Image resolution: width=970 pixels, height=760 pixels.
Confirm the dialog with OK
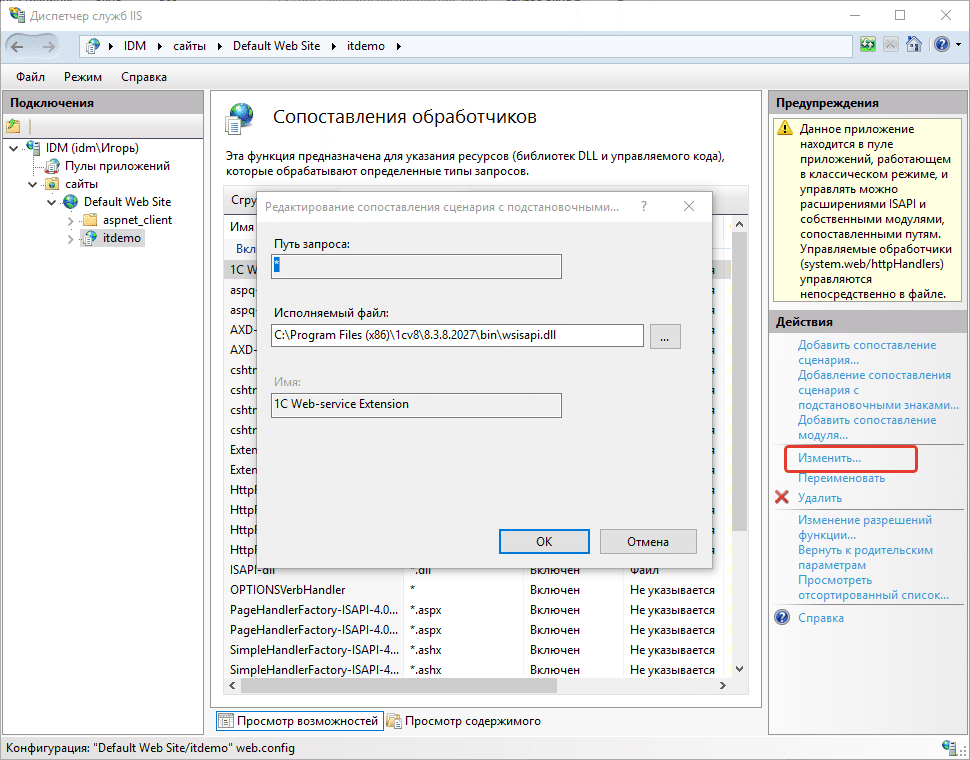(x=543, y=541)
